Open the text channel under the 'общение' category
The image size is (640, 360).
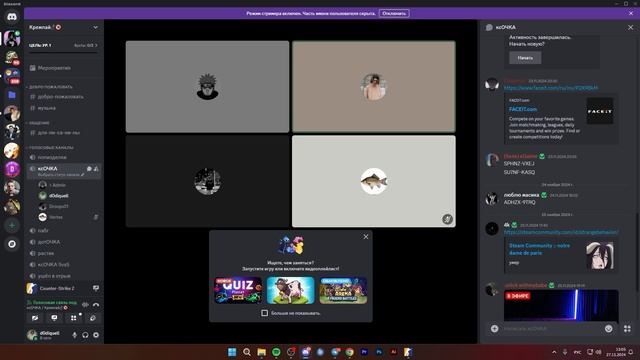(x=59, y=133)
